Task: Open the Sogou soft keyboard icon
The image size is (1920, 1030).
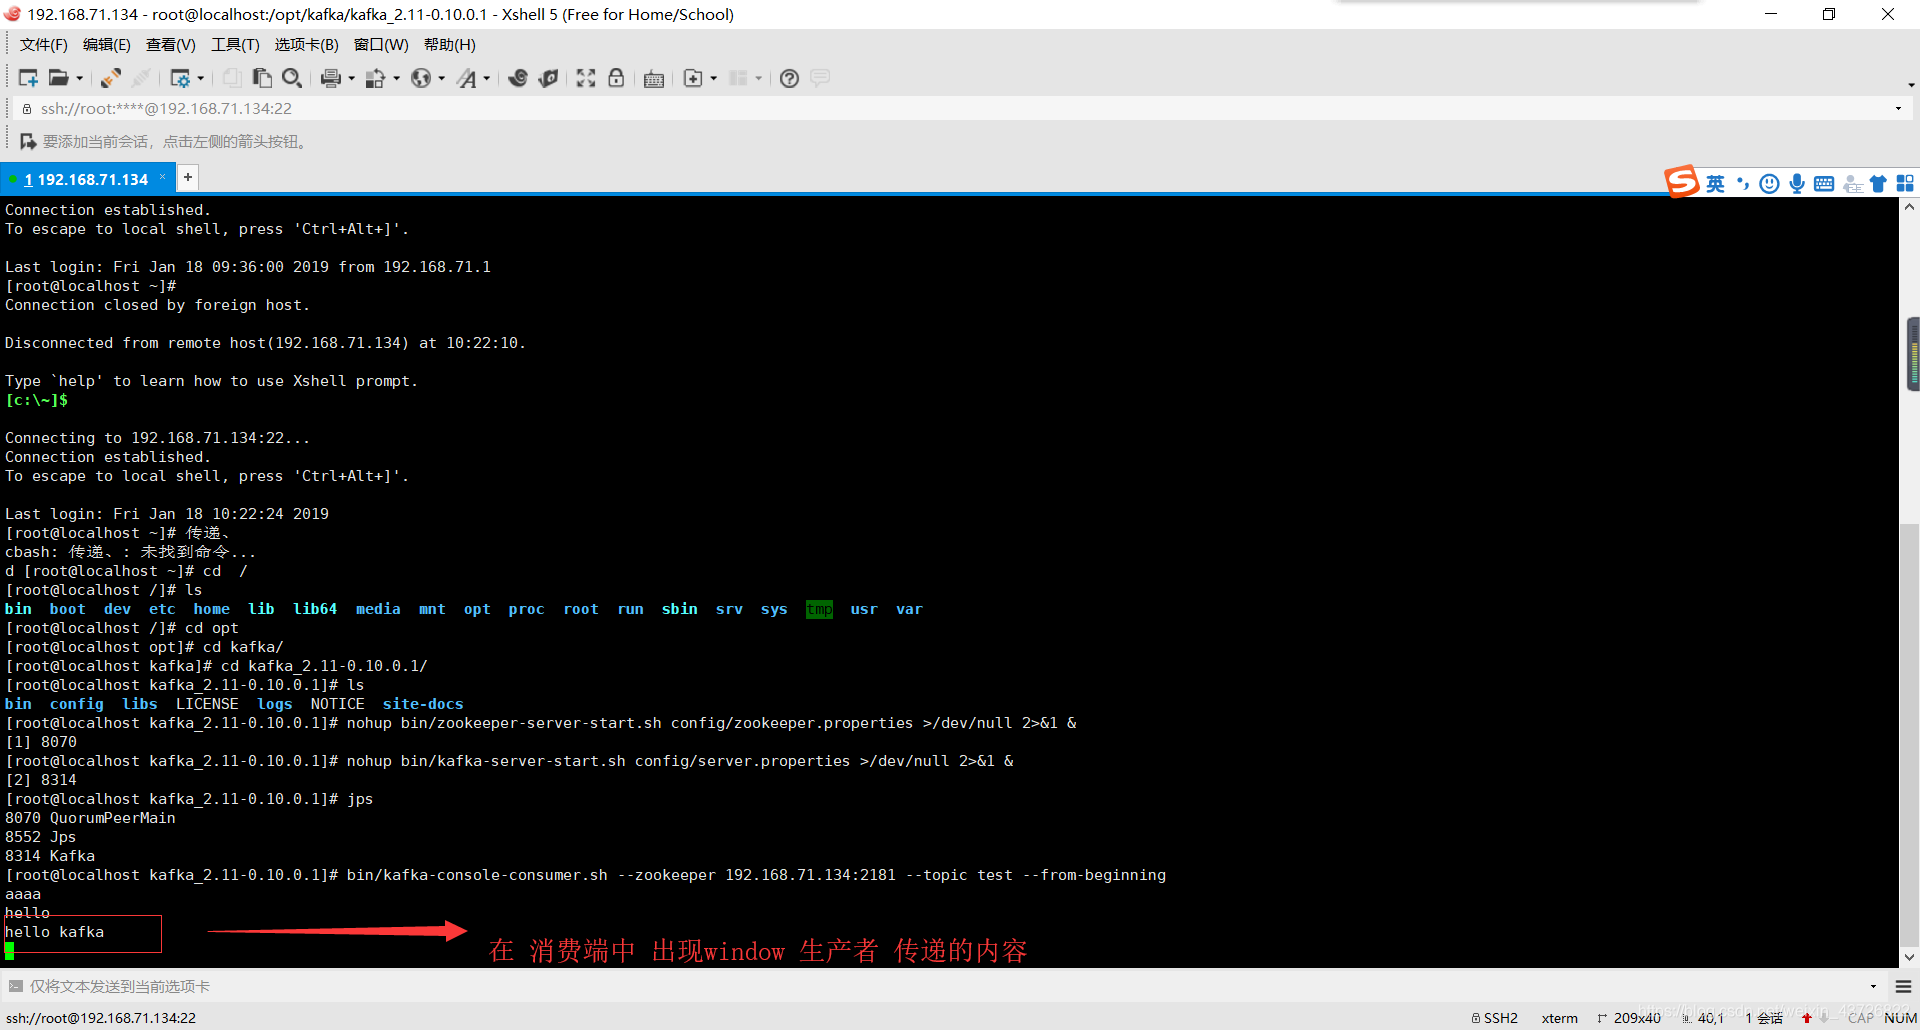Action: [x=1824, y=183]
